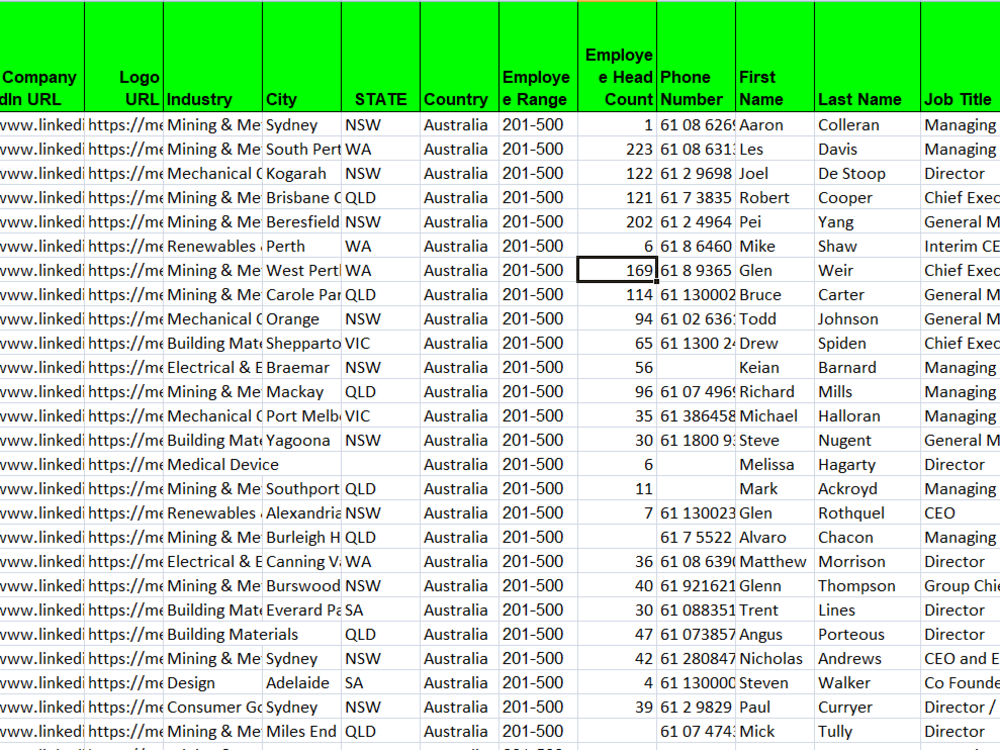Click first name cell Aaron
The height and width of the screenshot is (750, 1000).
pyautogui.click(x=775, y=125)
